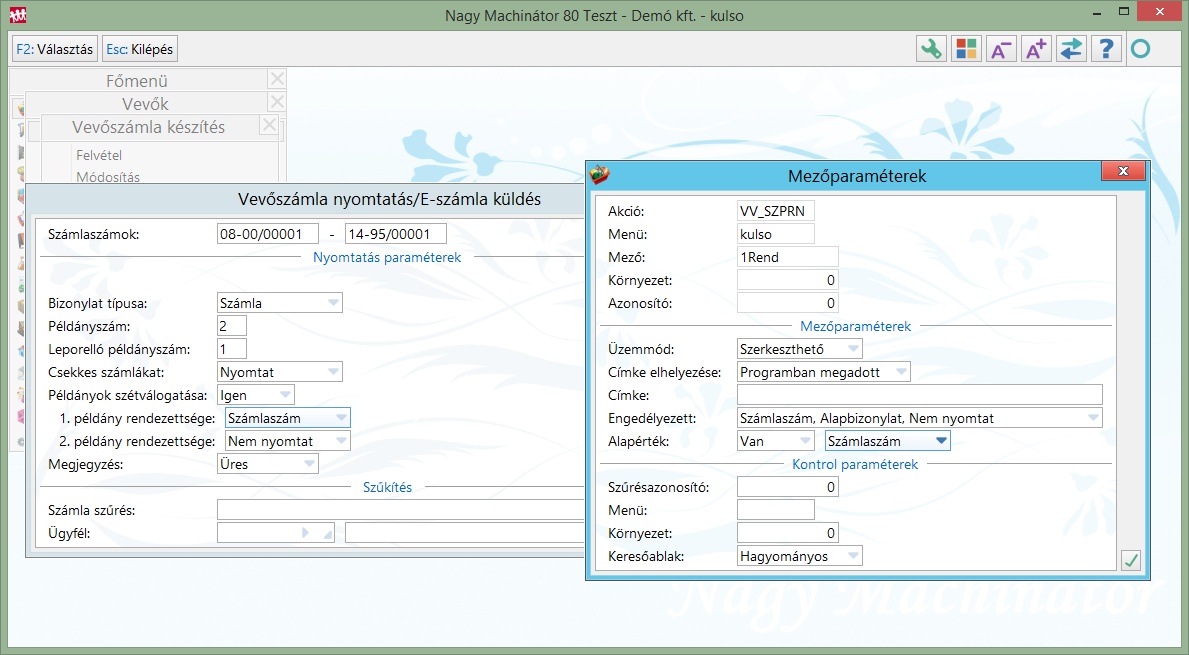
Task: Select the Módosítás menu item
Action: click(x=108, y=178)
